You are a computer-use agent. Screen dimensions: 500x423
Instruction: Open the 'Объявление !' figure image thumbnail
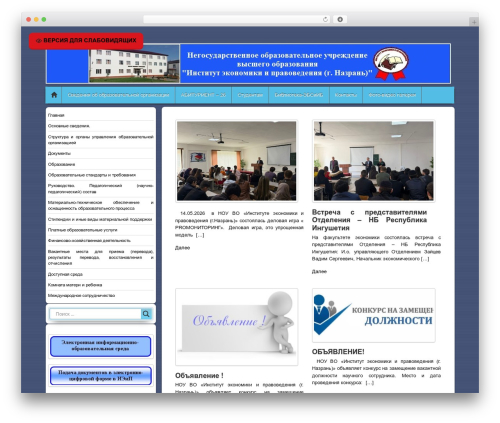click(236, 327)
